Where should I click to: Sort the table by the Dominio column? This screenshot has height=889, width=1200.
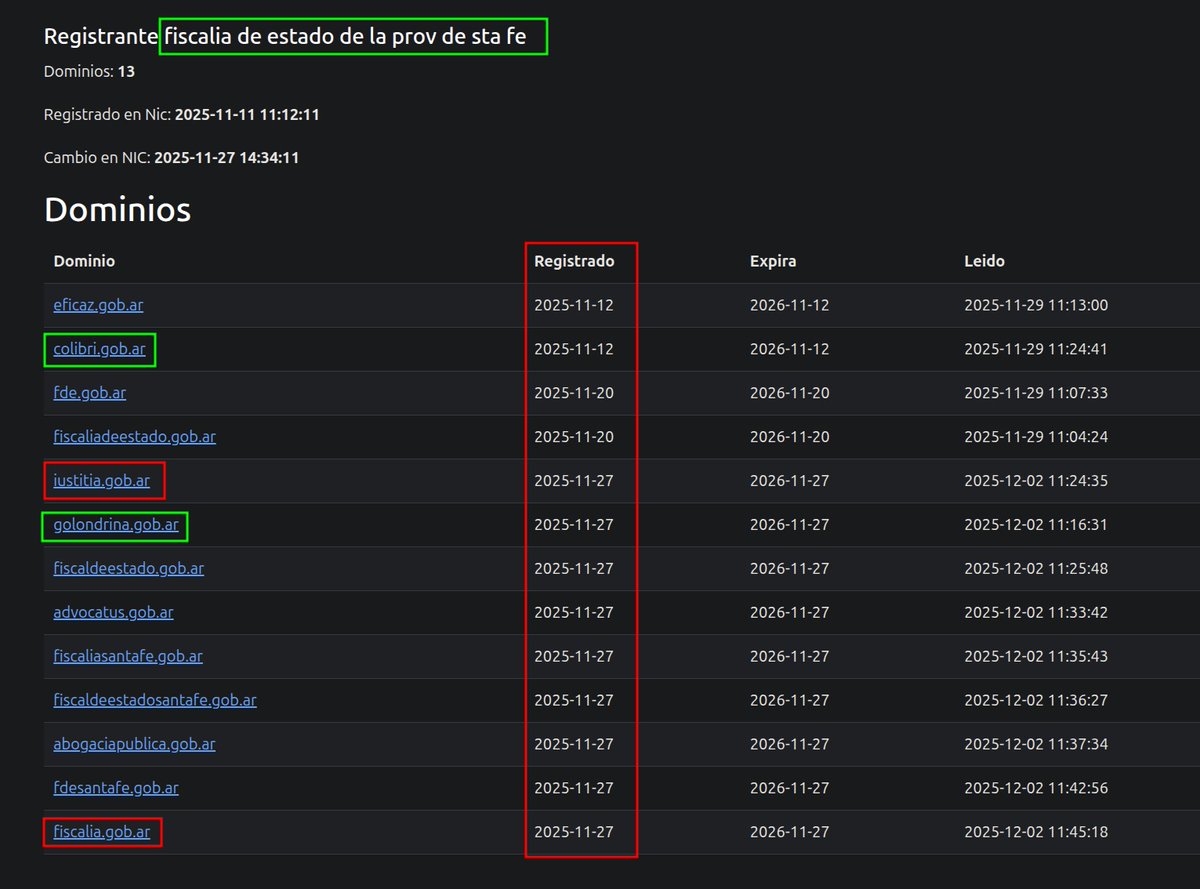84,261
